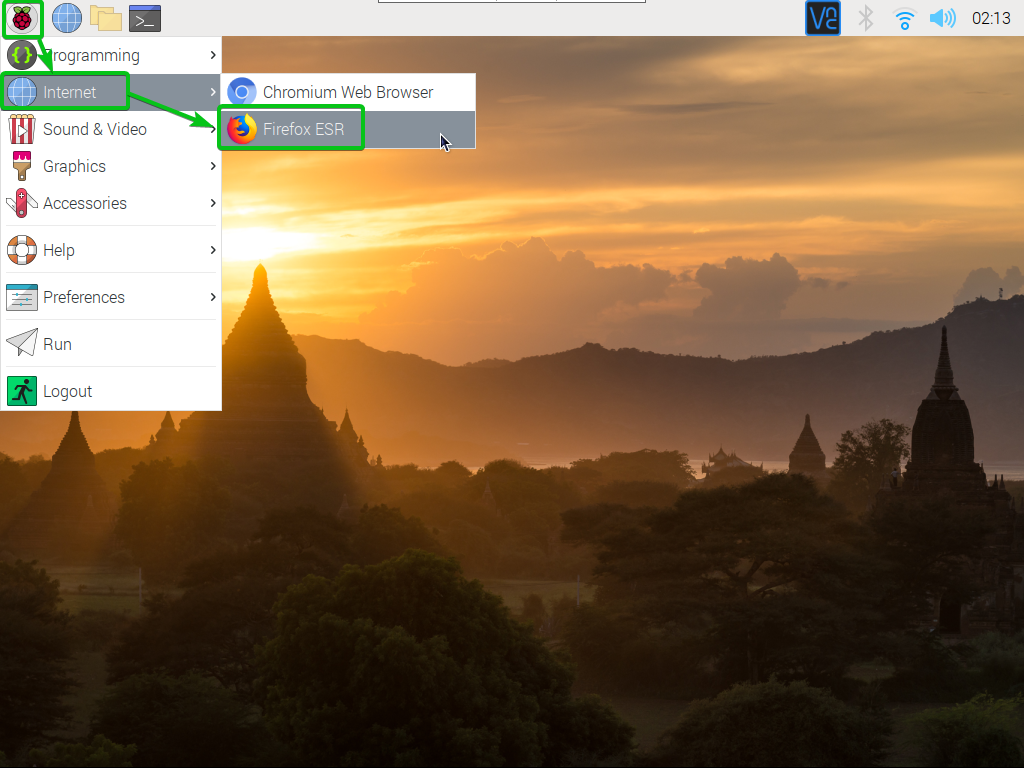The image size is (1024, 768).
Task: Click the Logout running man icon
Action: [22, 391]
